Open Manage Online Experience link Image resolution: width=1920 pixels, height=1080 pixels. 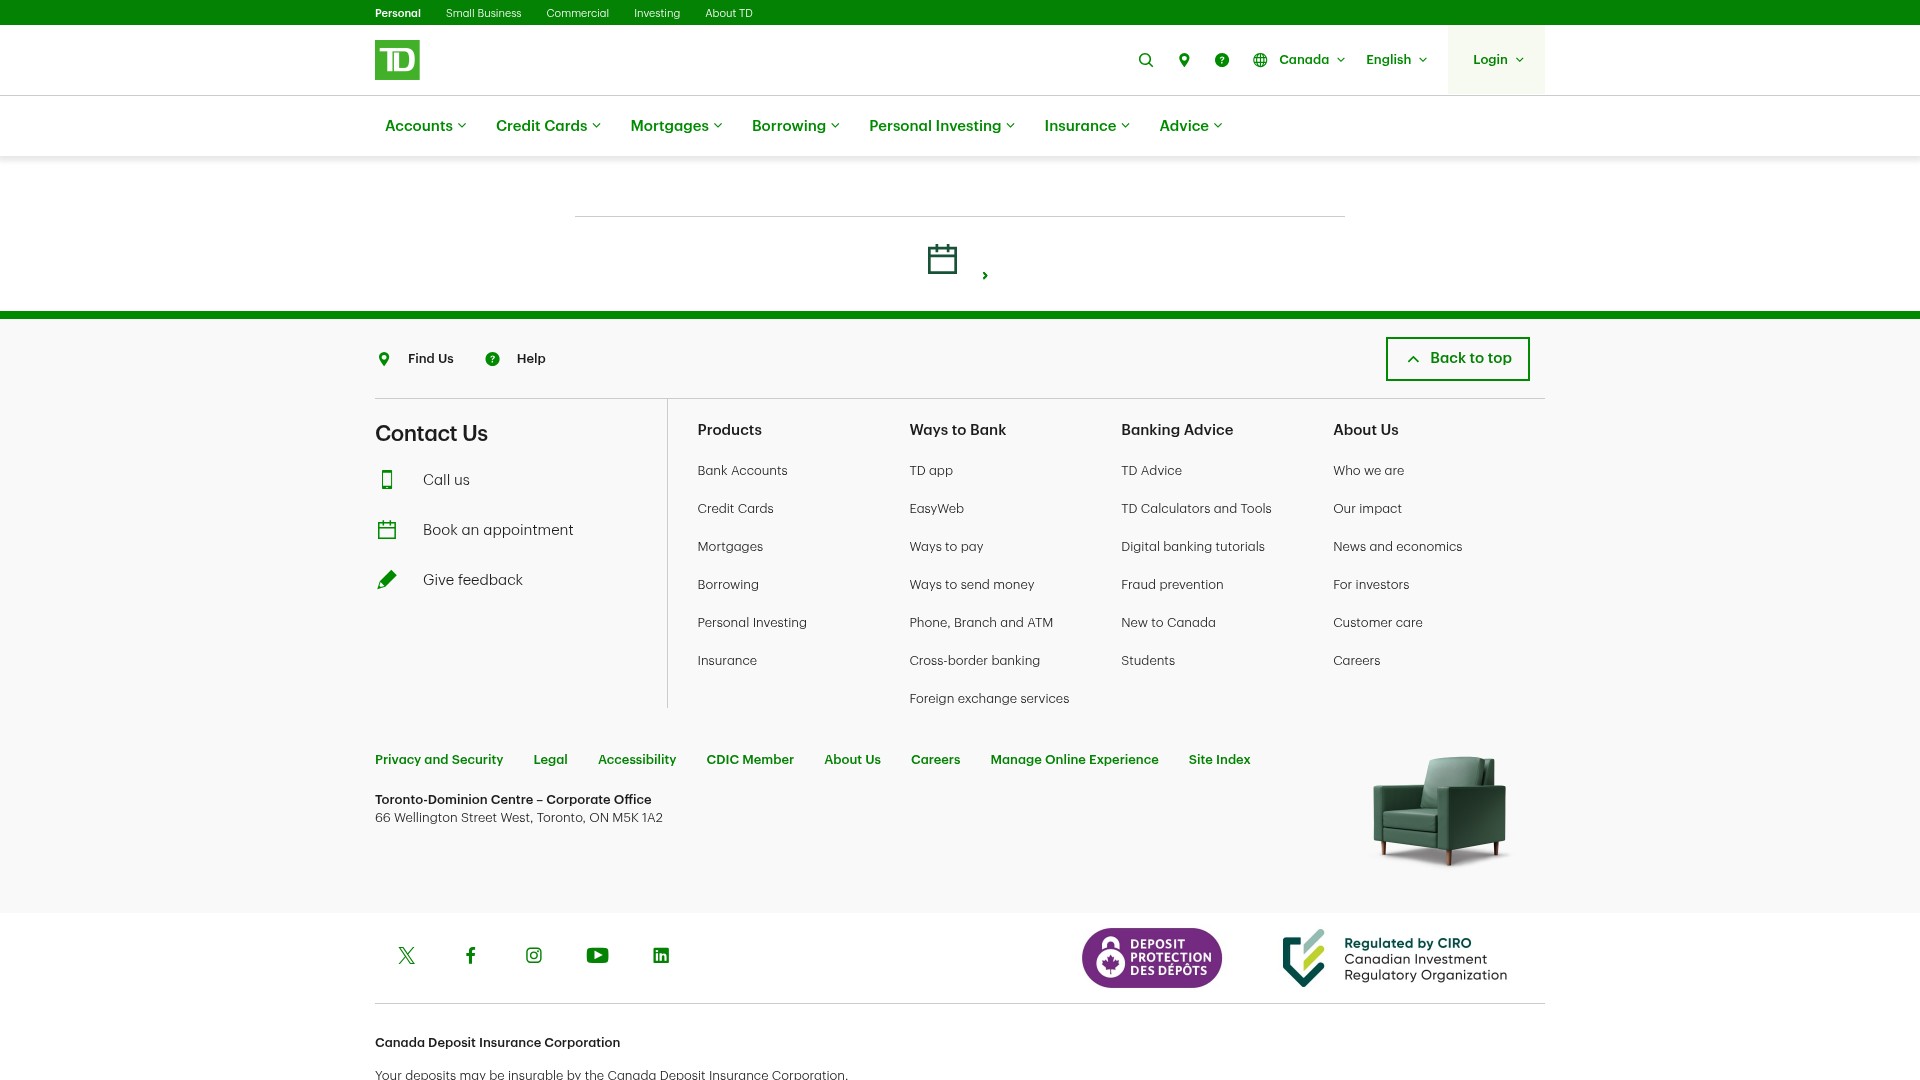click(x=1074, y=760)
